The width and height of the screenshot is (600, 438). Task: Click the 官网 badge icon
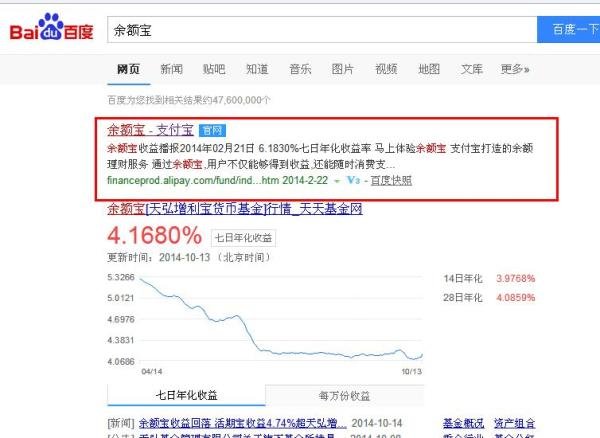tap(212, 130)
